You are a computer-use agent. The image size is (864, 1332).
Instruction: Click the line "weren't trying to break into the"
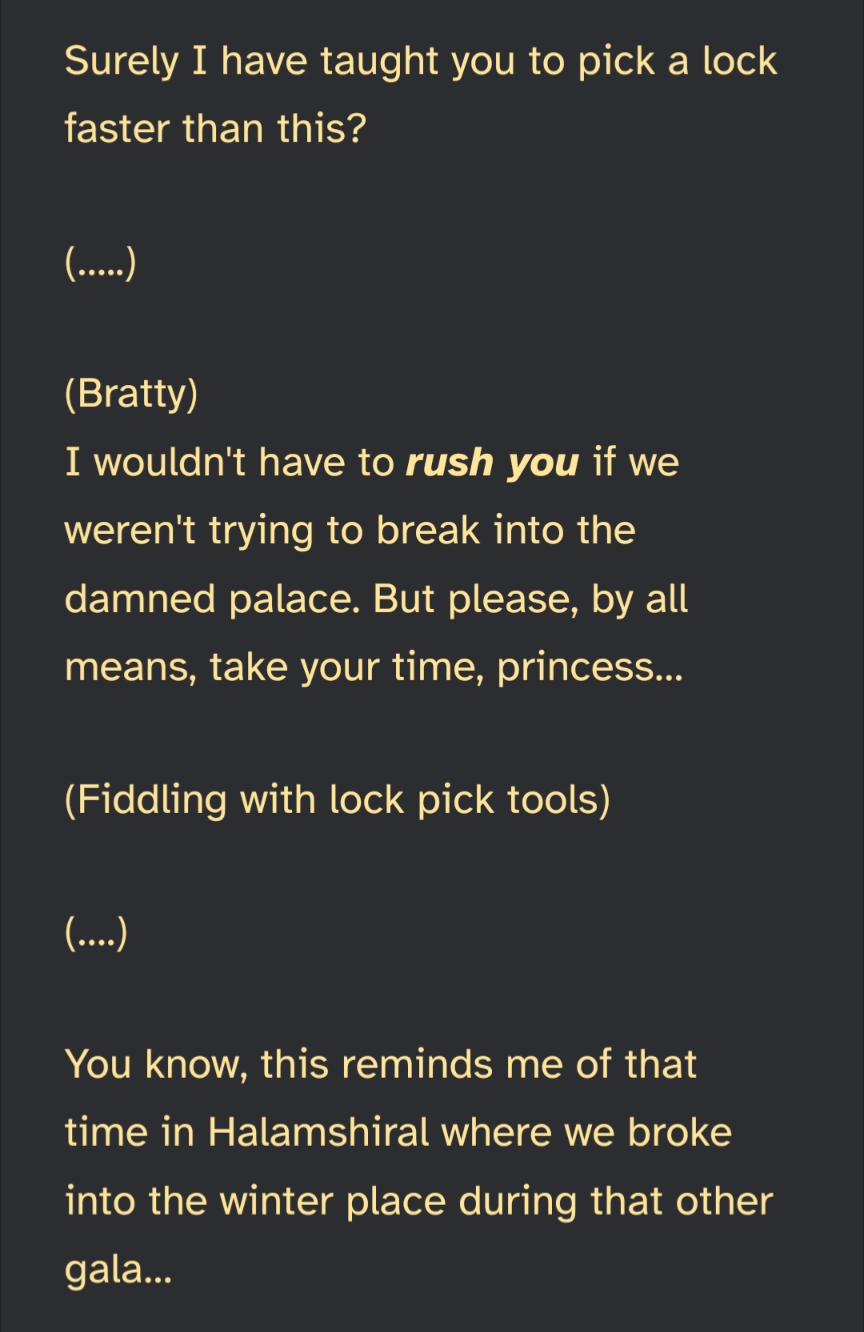350,531
